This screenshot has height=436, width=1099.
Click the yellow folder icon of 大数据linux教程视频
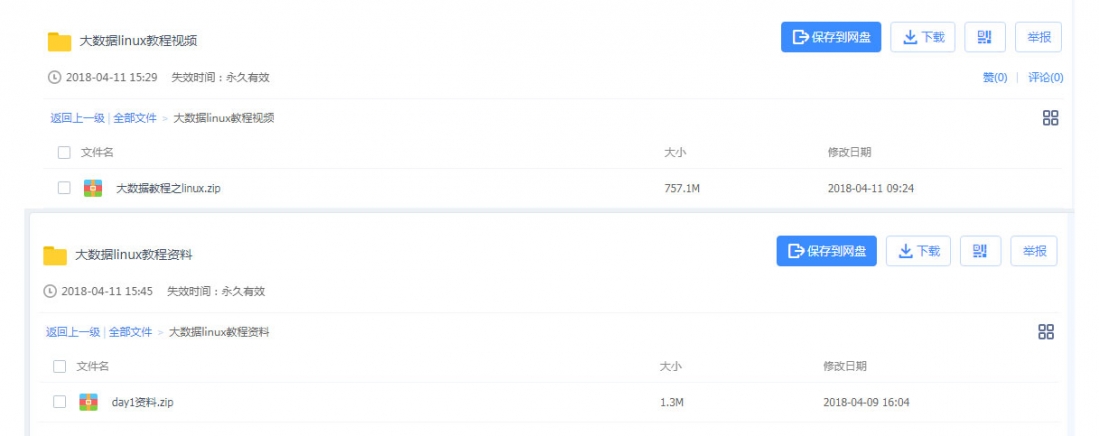(60, 41)
